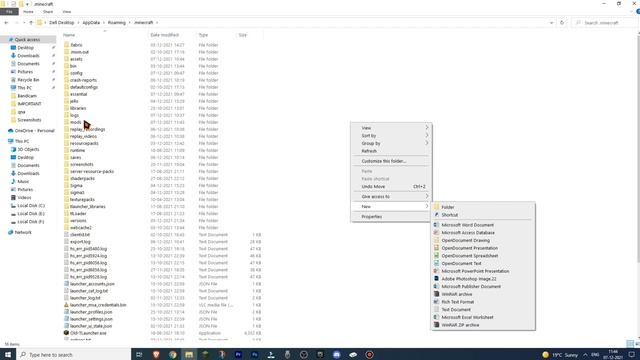Open Task View on the taskbar
The width and height of the screenshot is (640, 360).
[139, 354]
